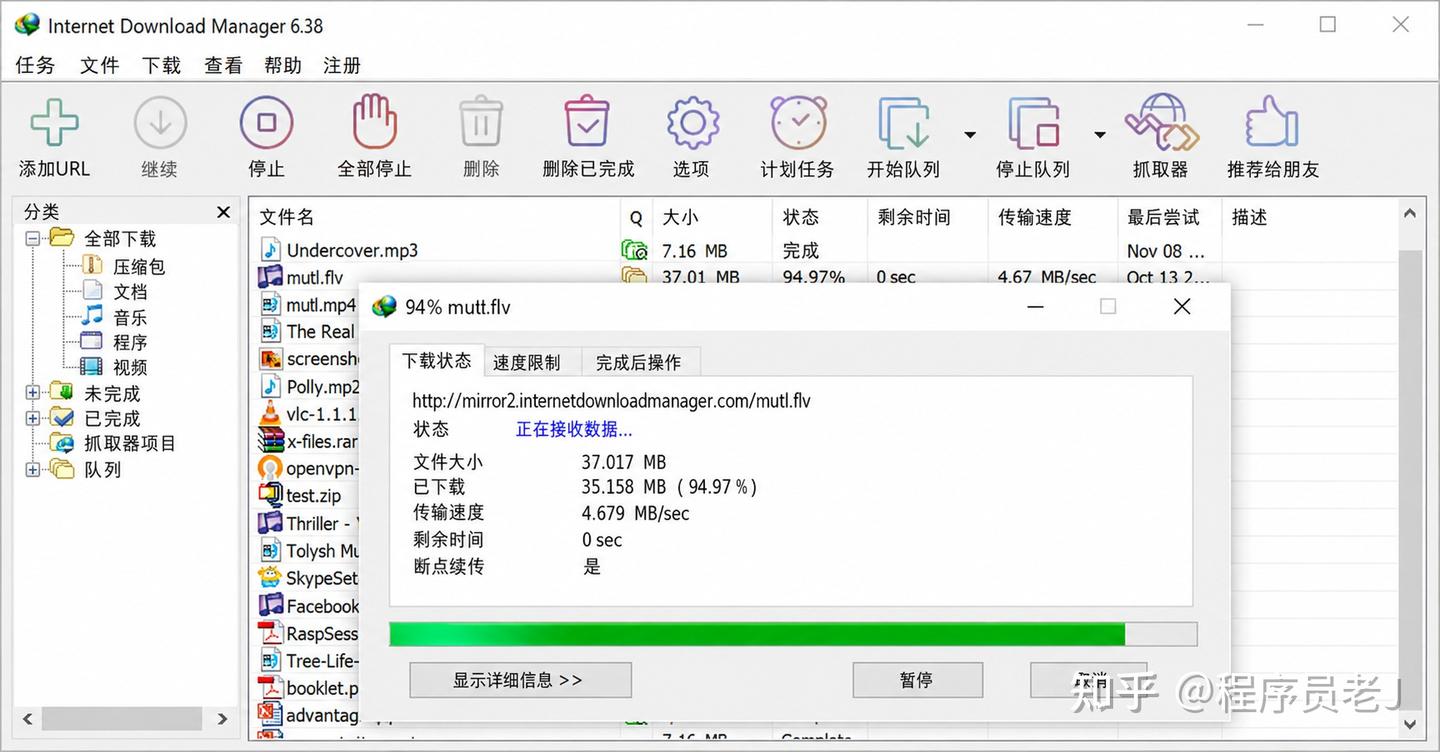Click the Stop (停止) toolbar icon
The height and width of the screenshot is (752, 1440).
(266, 123)
